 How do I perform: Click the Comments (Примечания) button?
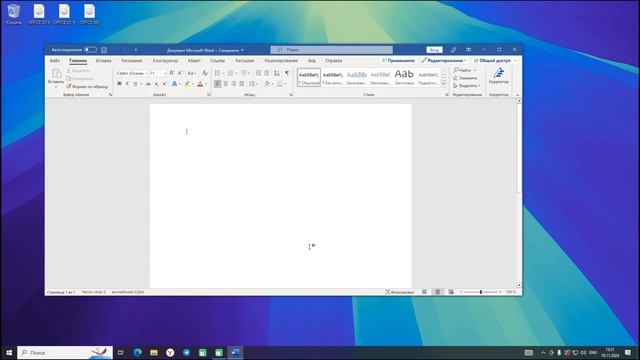pos(398,60)
